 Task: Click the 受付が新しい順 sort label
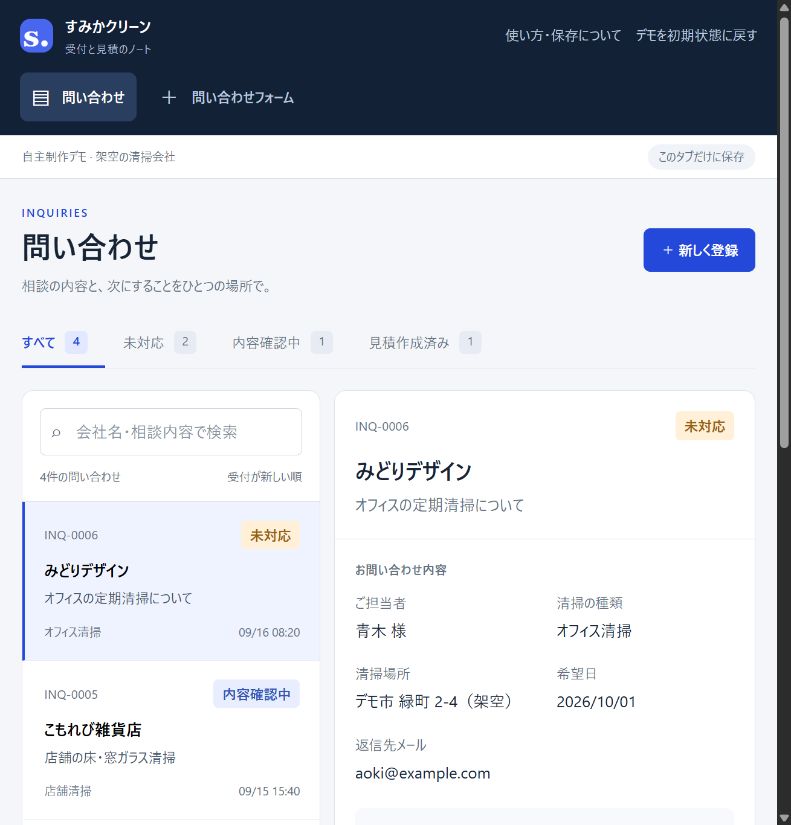(x=264, y=477)
